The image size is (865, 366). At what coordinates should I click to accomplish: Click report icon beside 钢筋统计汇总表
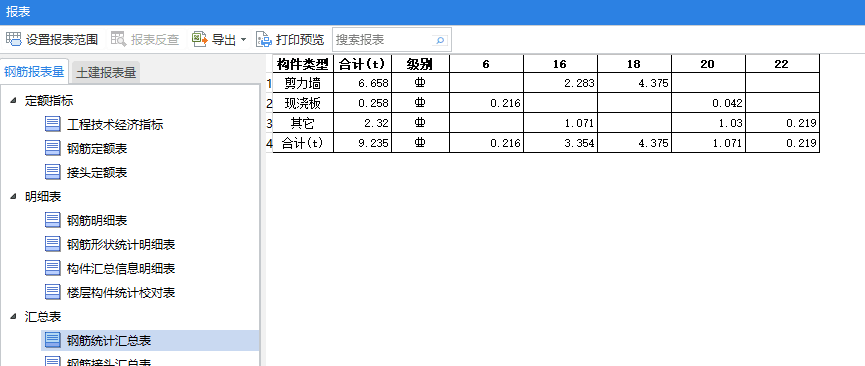(53, 341)
